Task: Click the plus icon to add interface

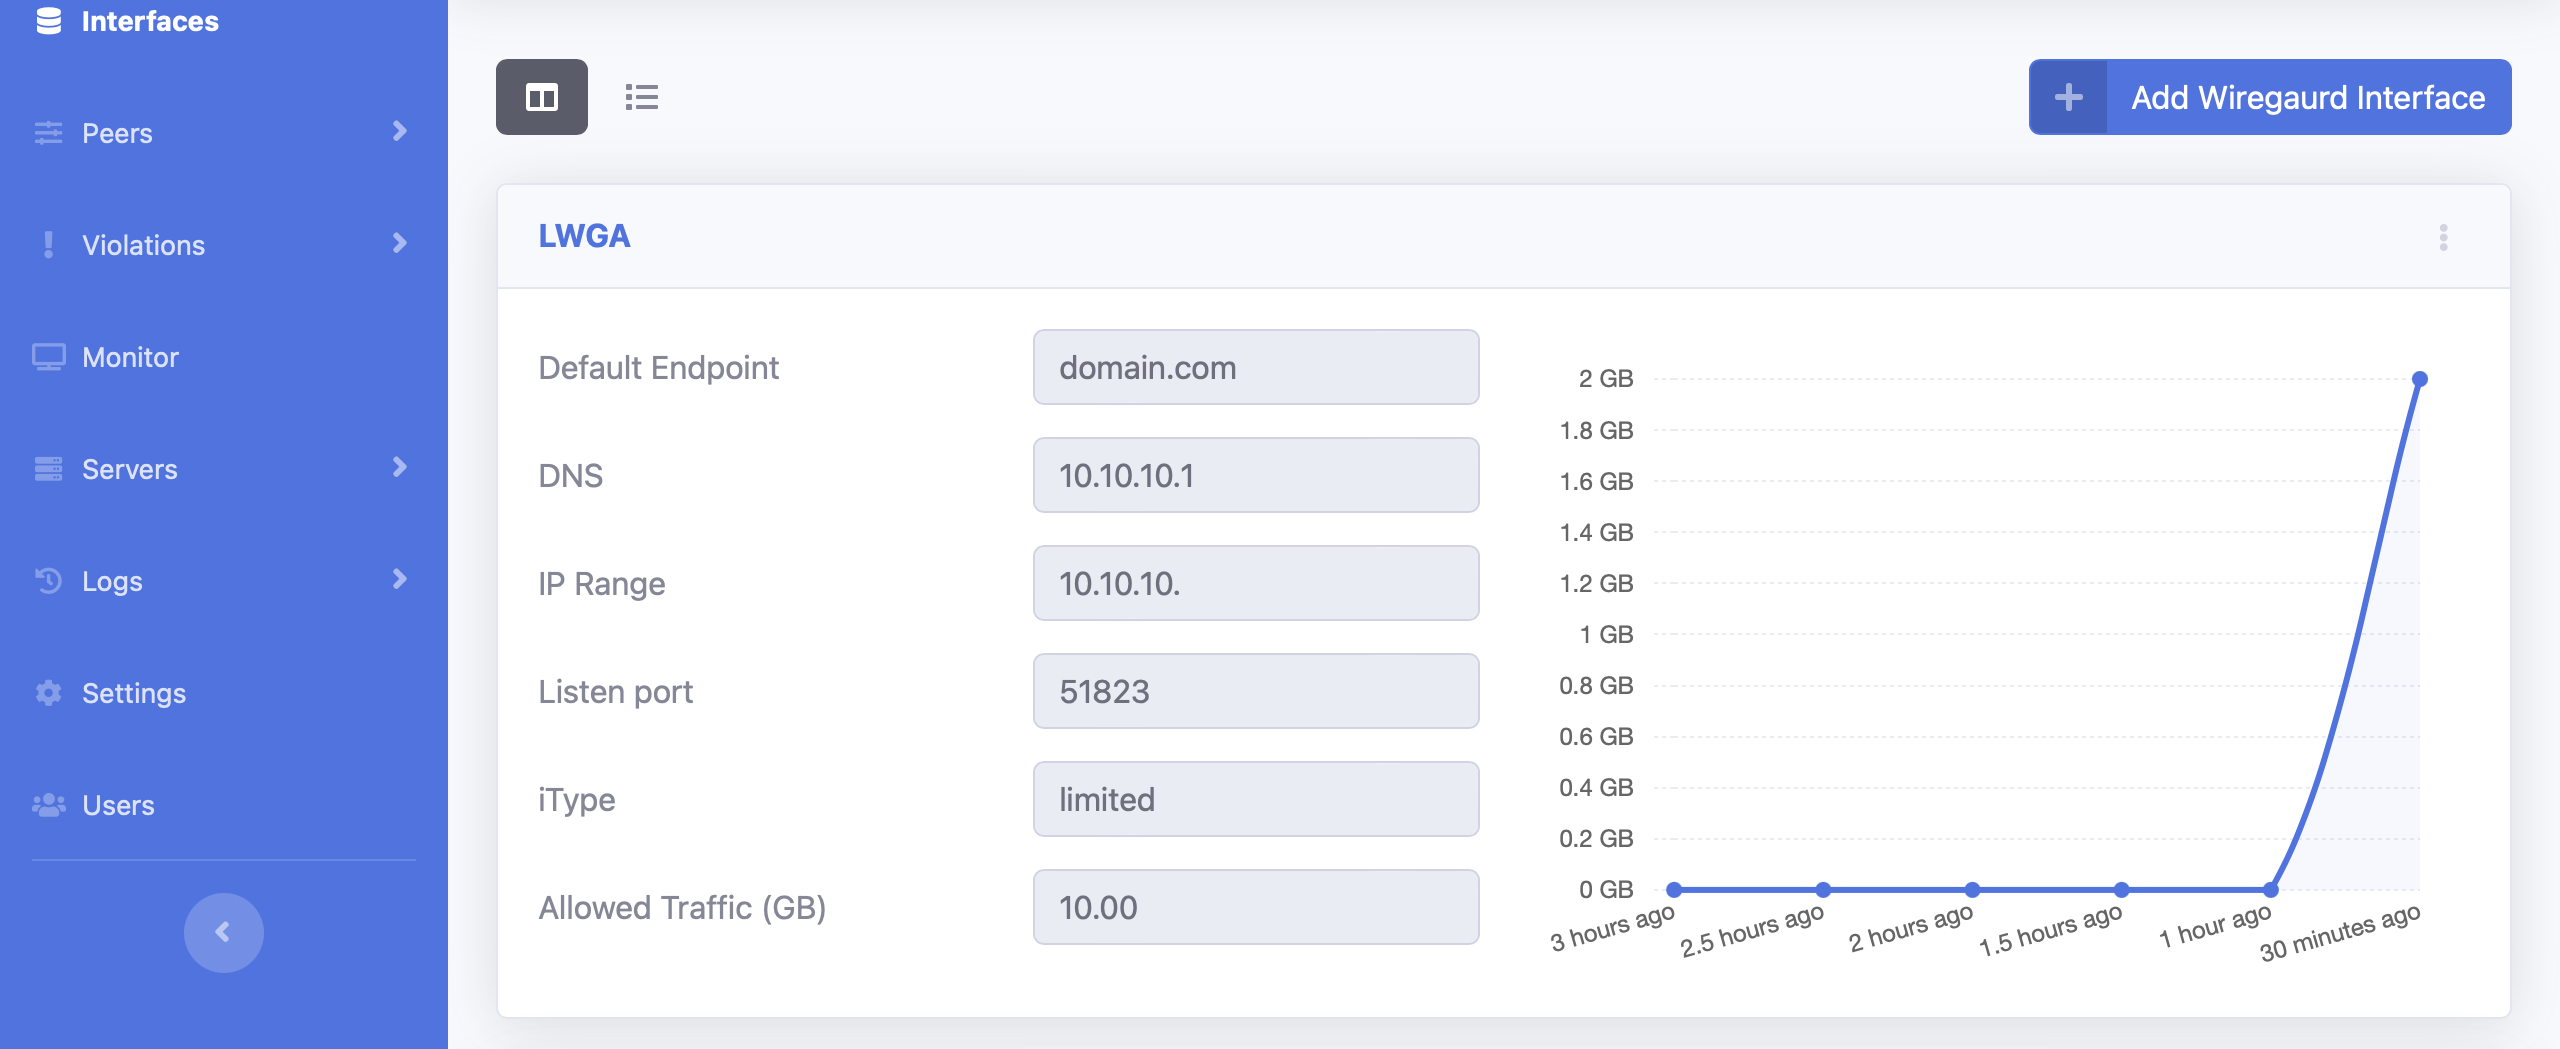Action: coord(2068,97)
